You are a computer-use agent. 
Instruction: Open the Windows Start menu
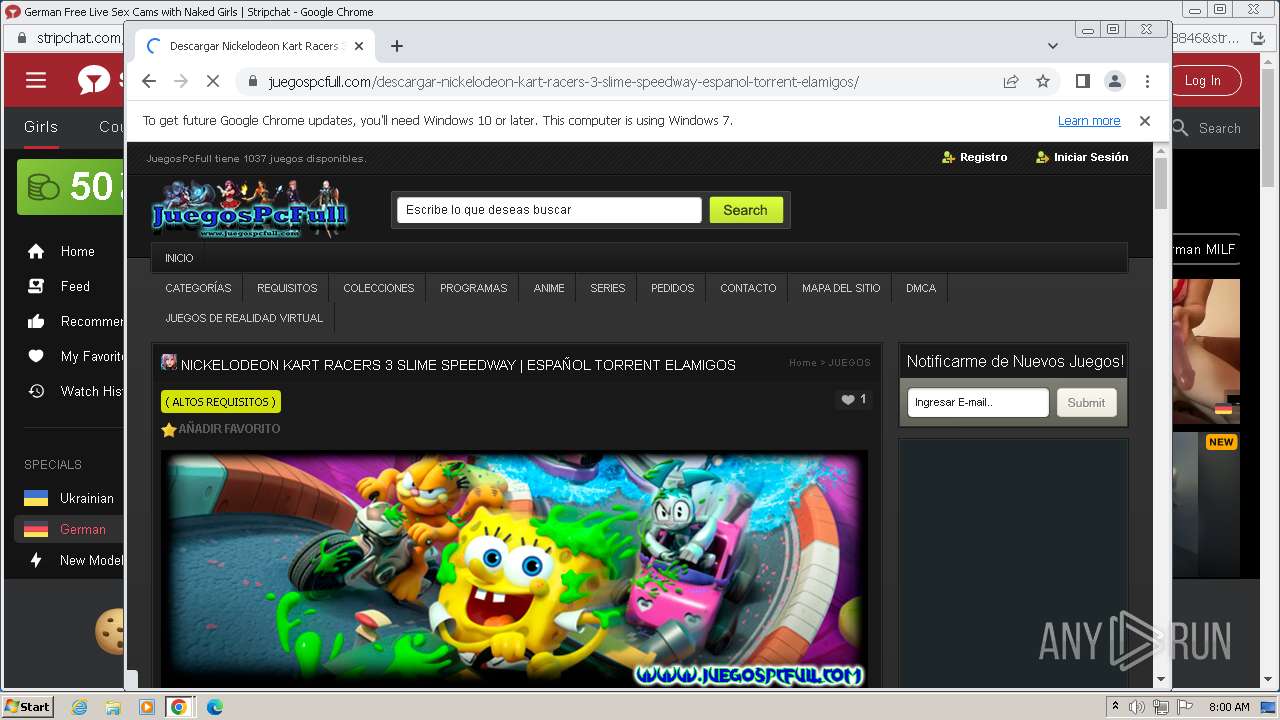point(28,706)
